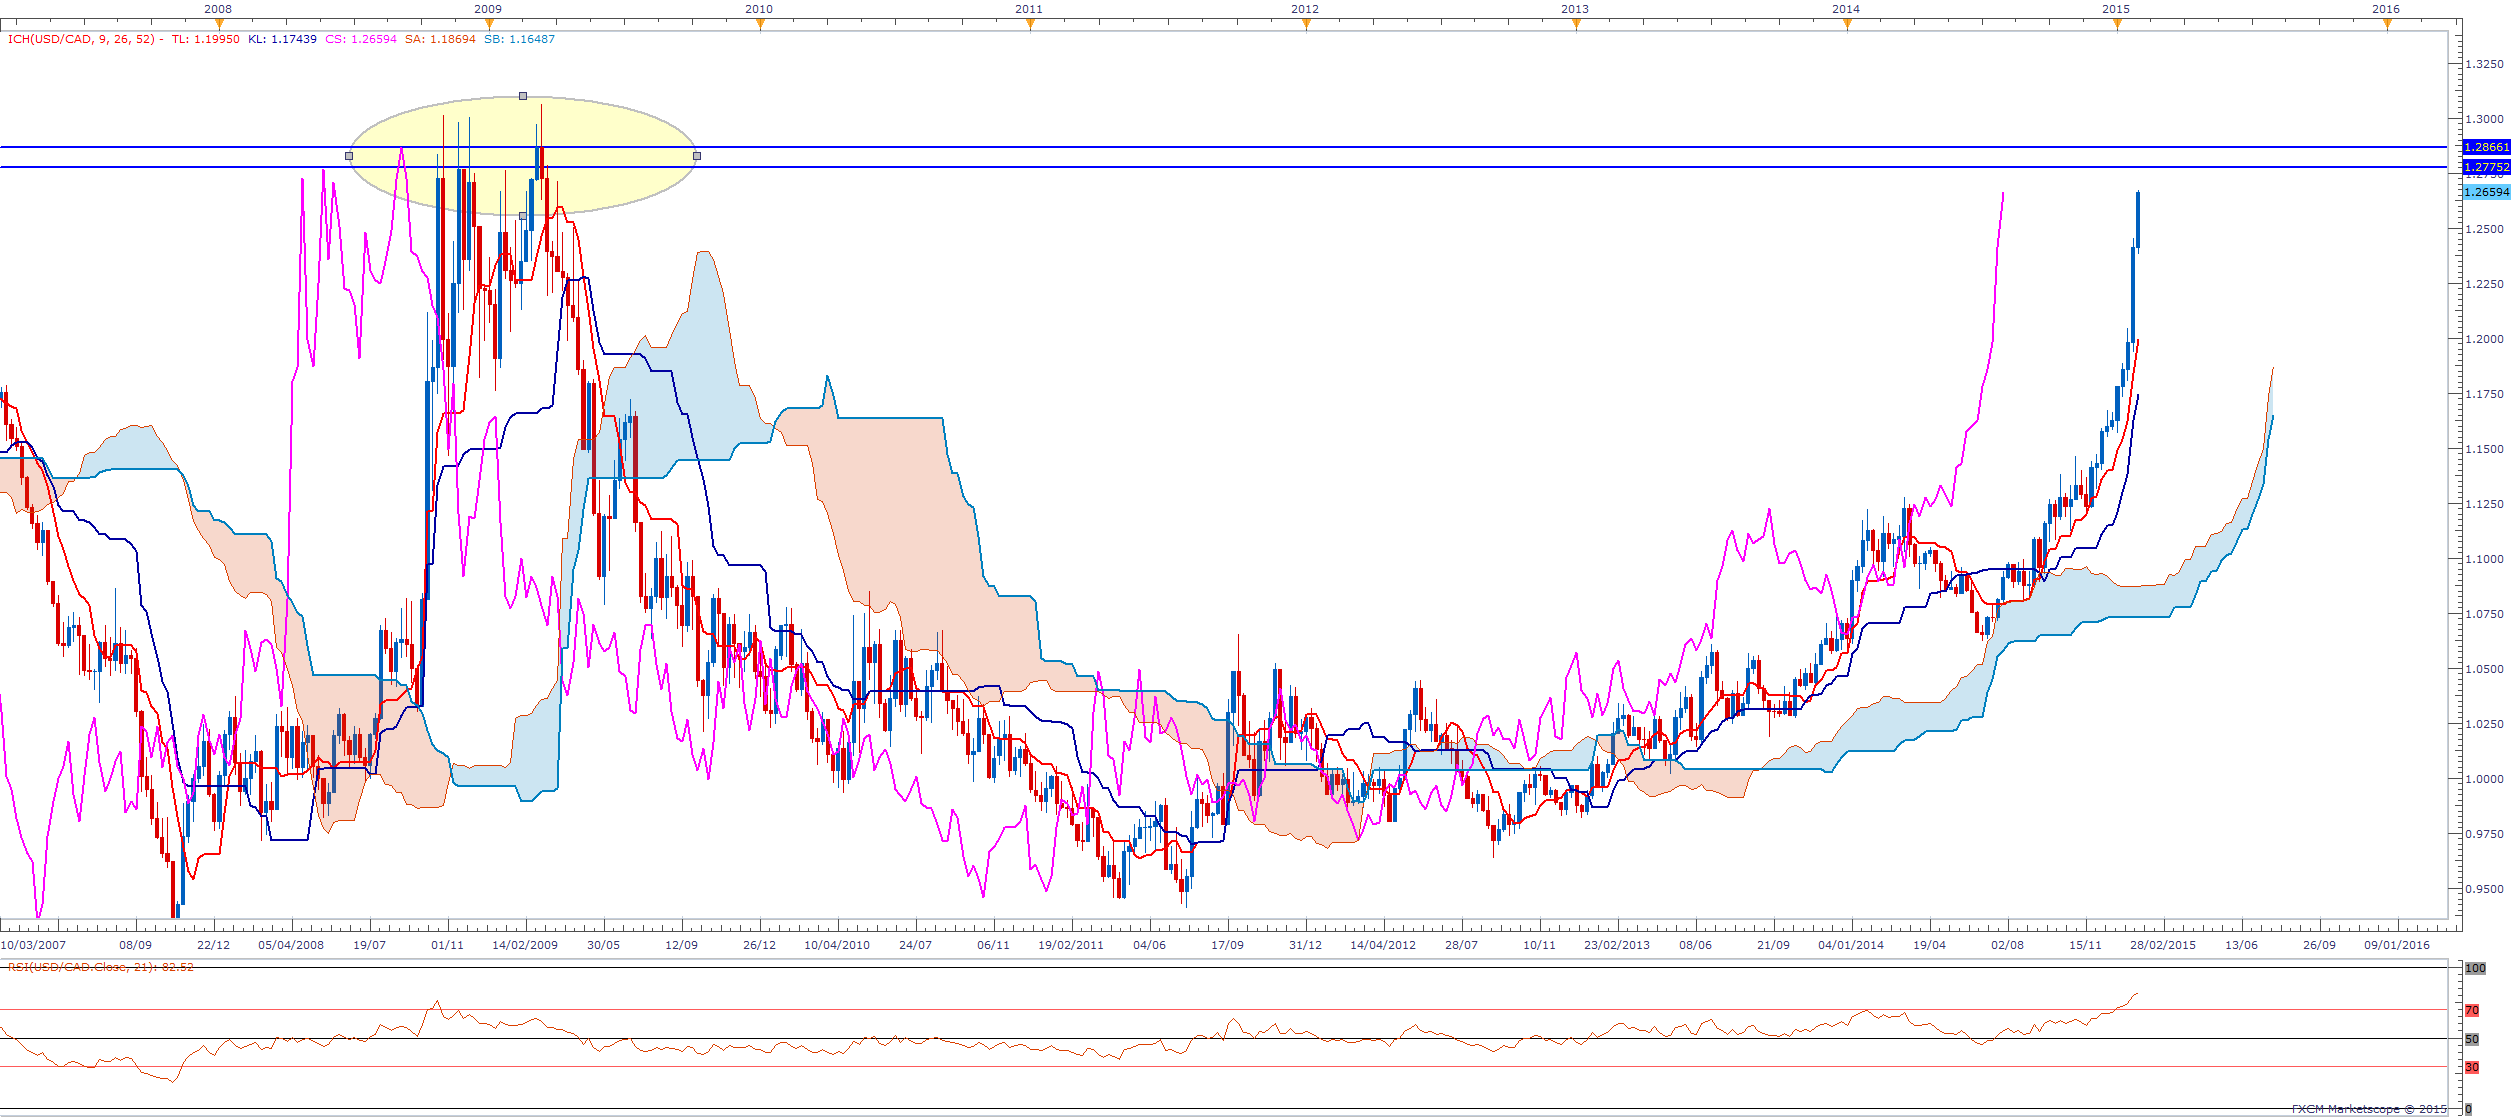Click the 31/12 date label
Screen dimensions: 2520x1117
pyautogui.click(x=1305, y=945)
